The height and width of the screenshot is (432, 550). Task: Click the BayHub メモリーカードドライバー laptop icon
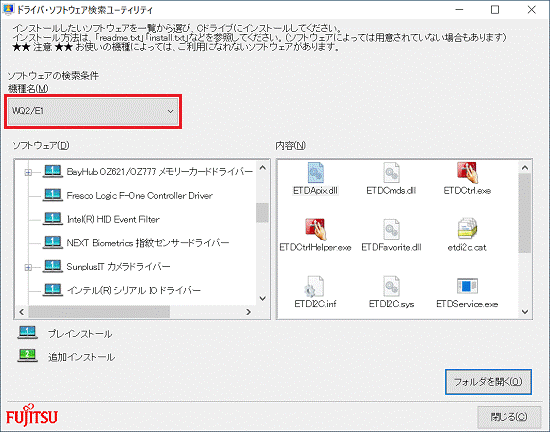tap(53, 171)
